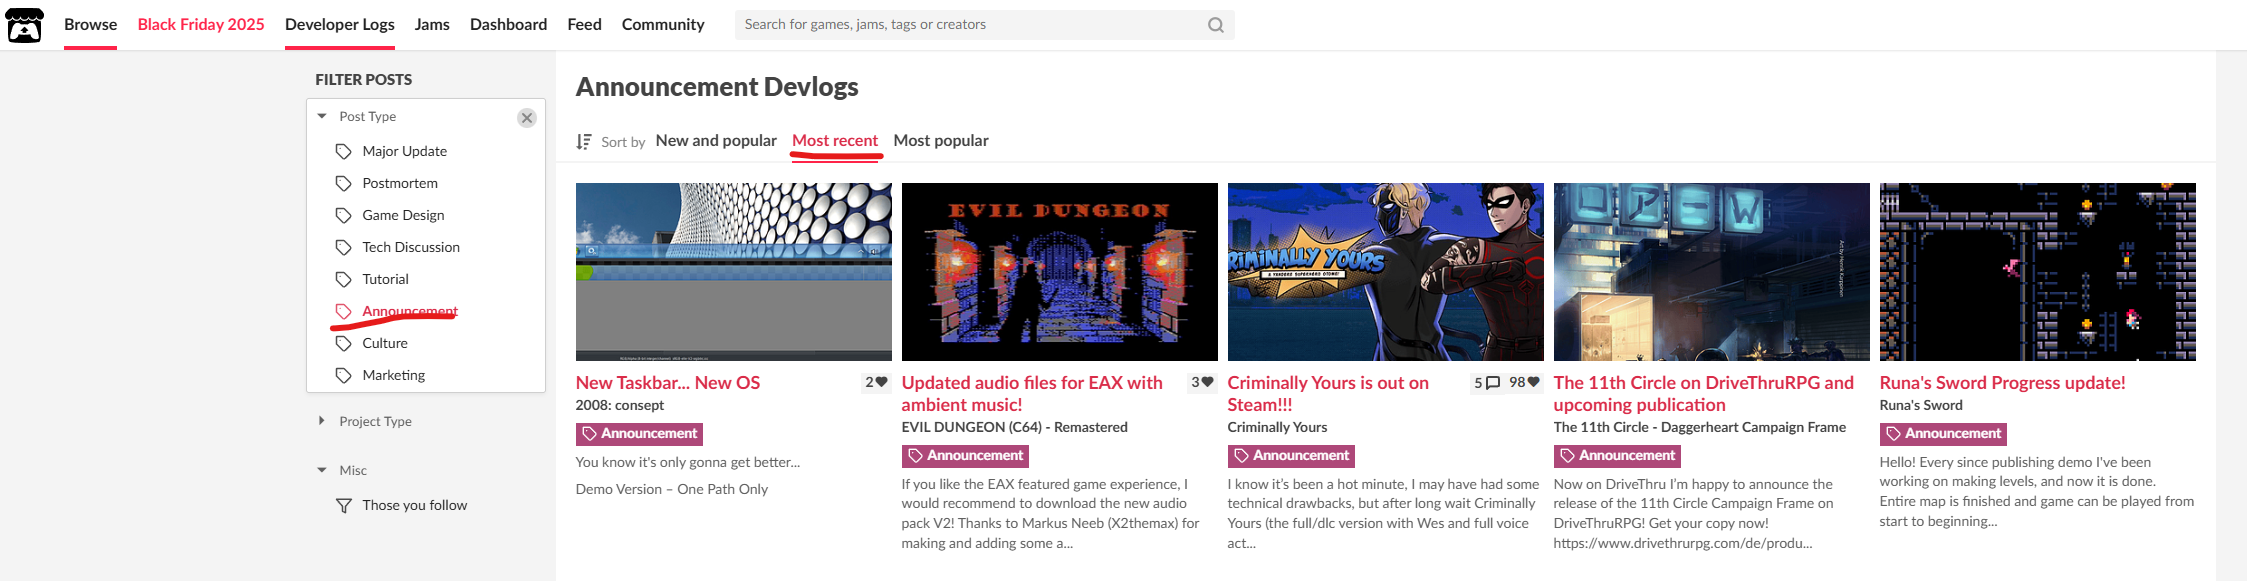Click the tag icon beside Culture
This screenshot has height=581, width=2247.
point(344,343)
